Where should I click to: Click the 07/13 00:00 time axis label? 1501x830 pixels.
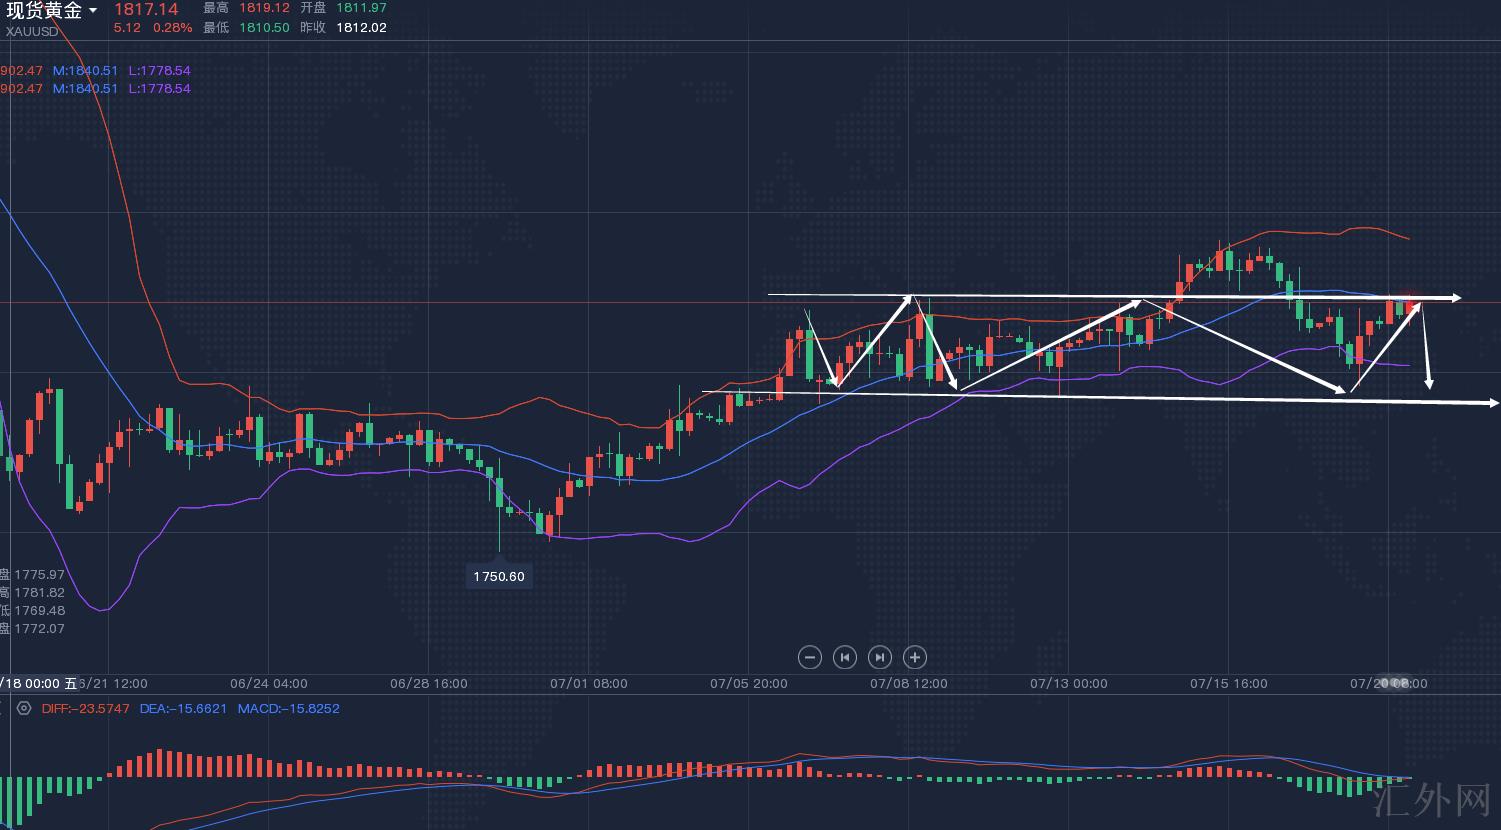tap(1068, 684)
